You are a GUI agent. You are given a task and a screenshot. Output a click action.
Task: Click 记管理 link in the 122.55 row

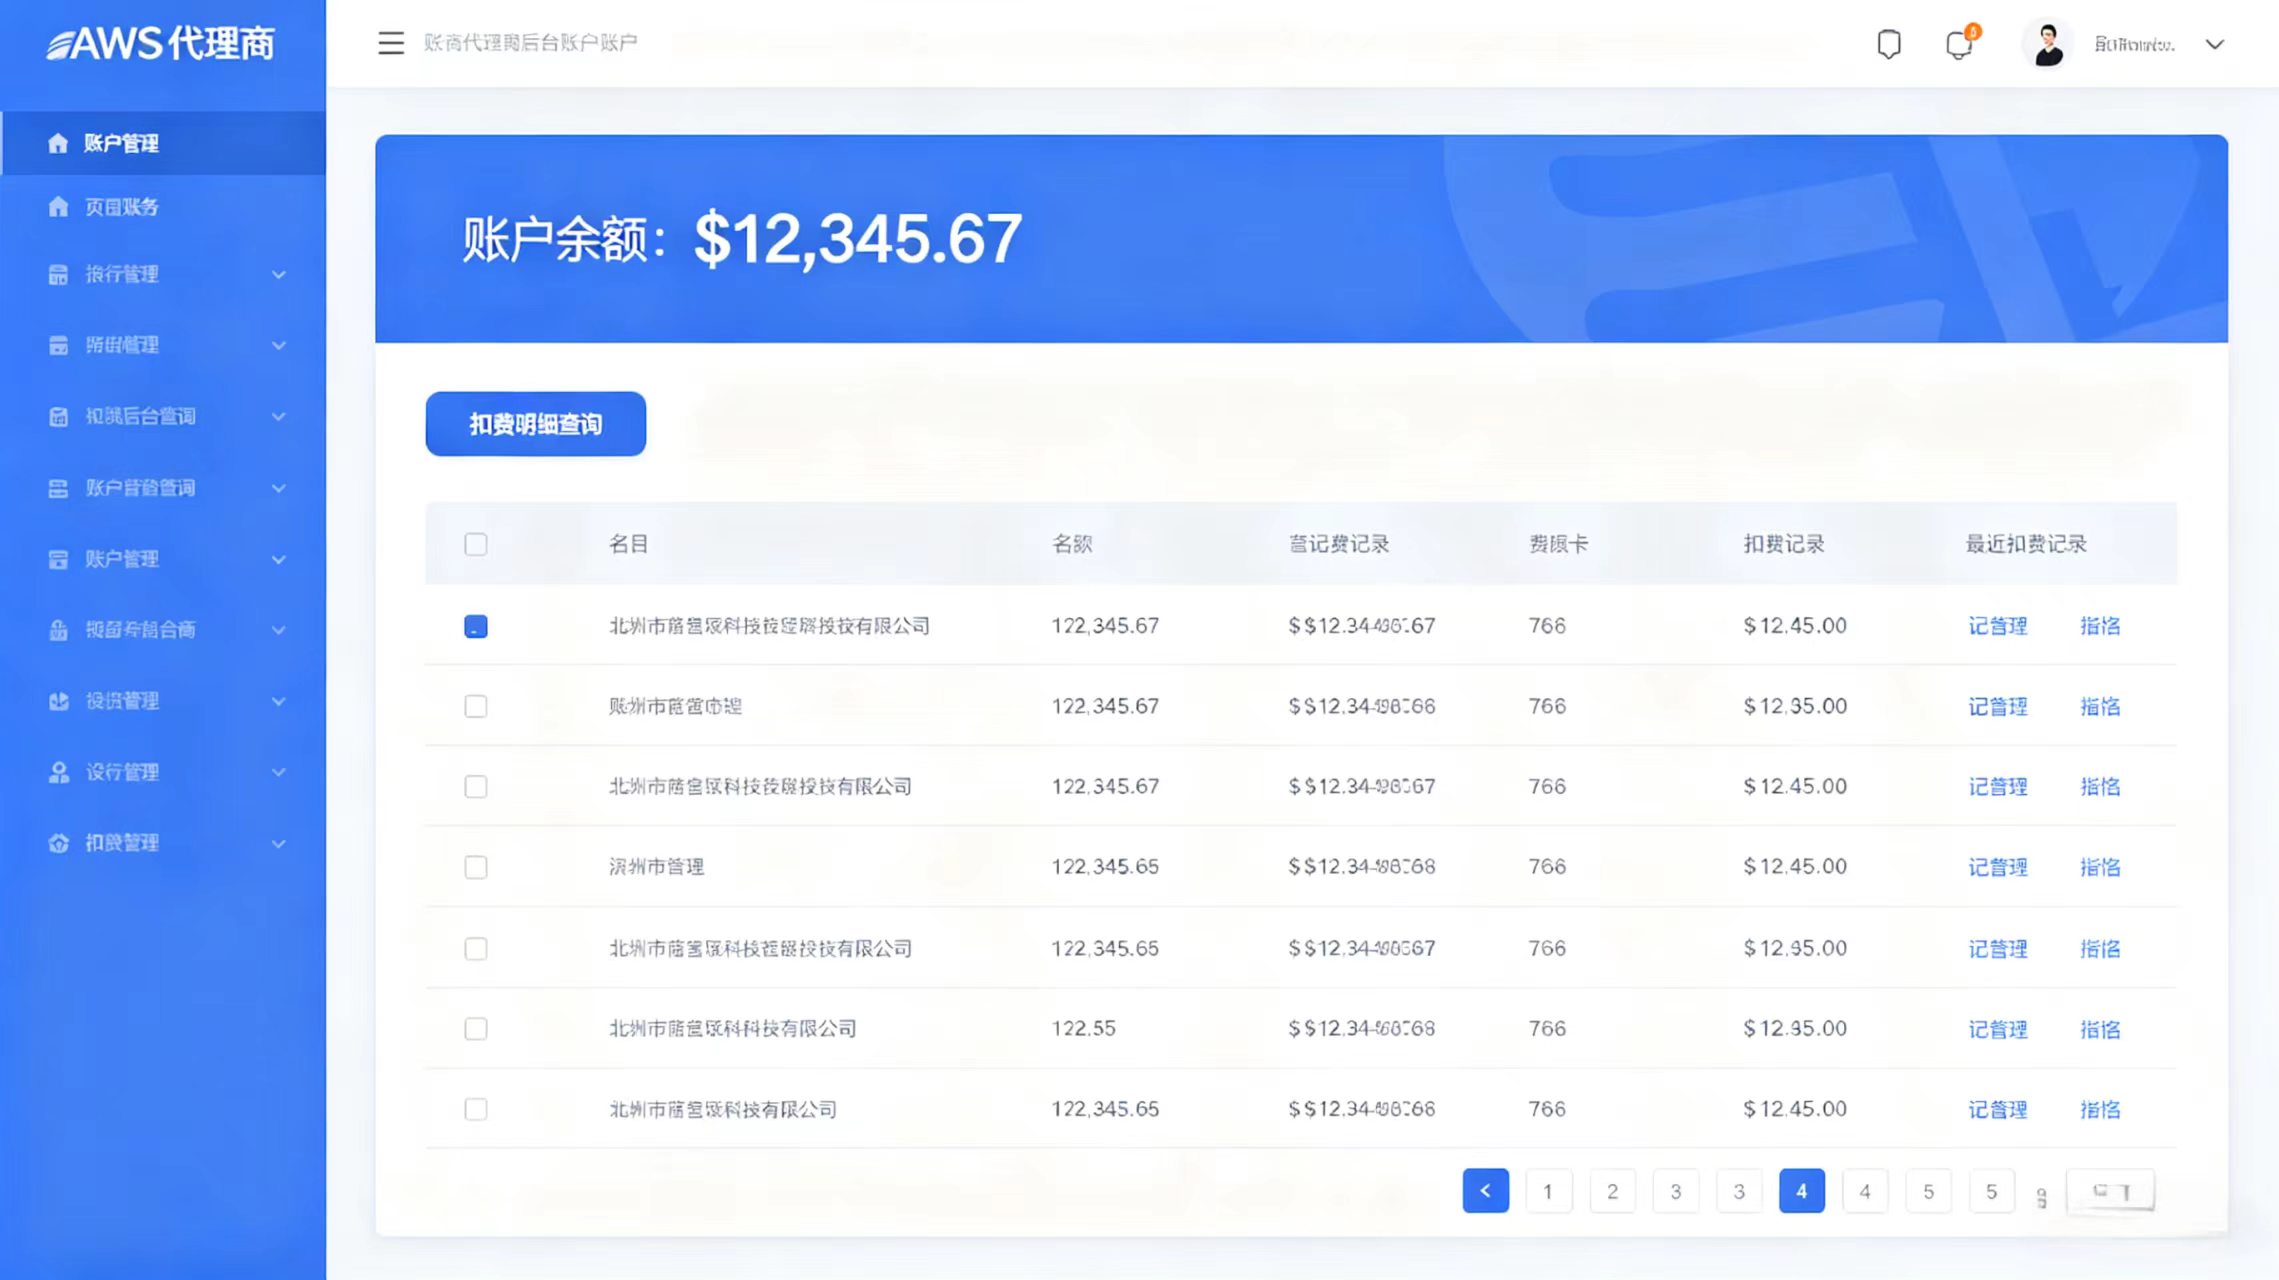(1998, 1029)
